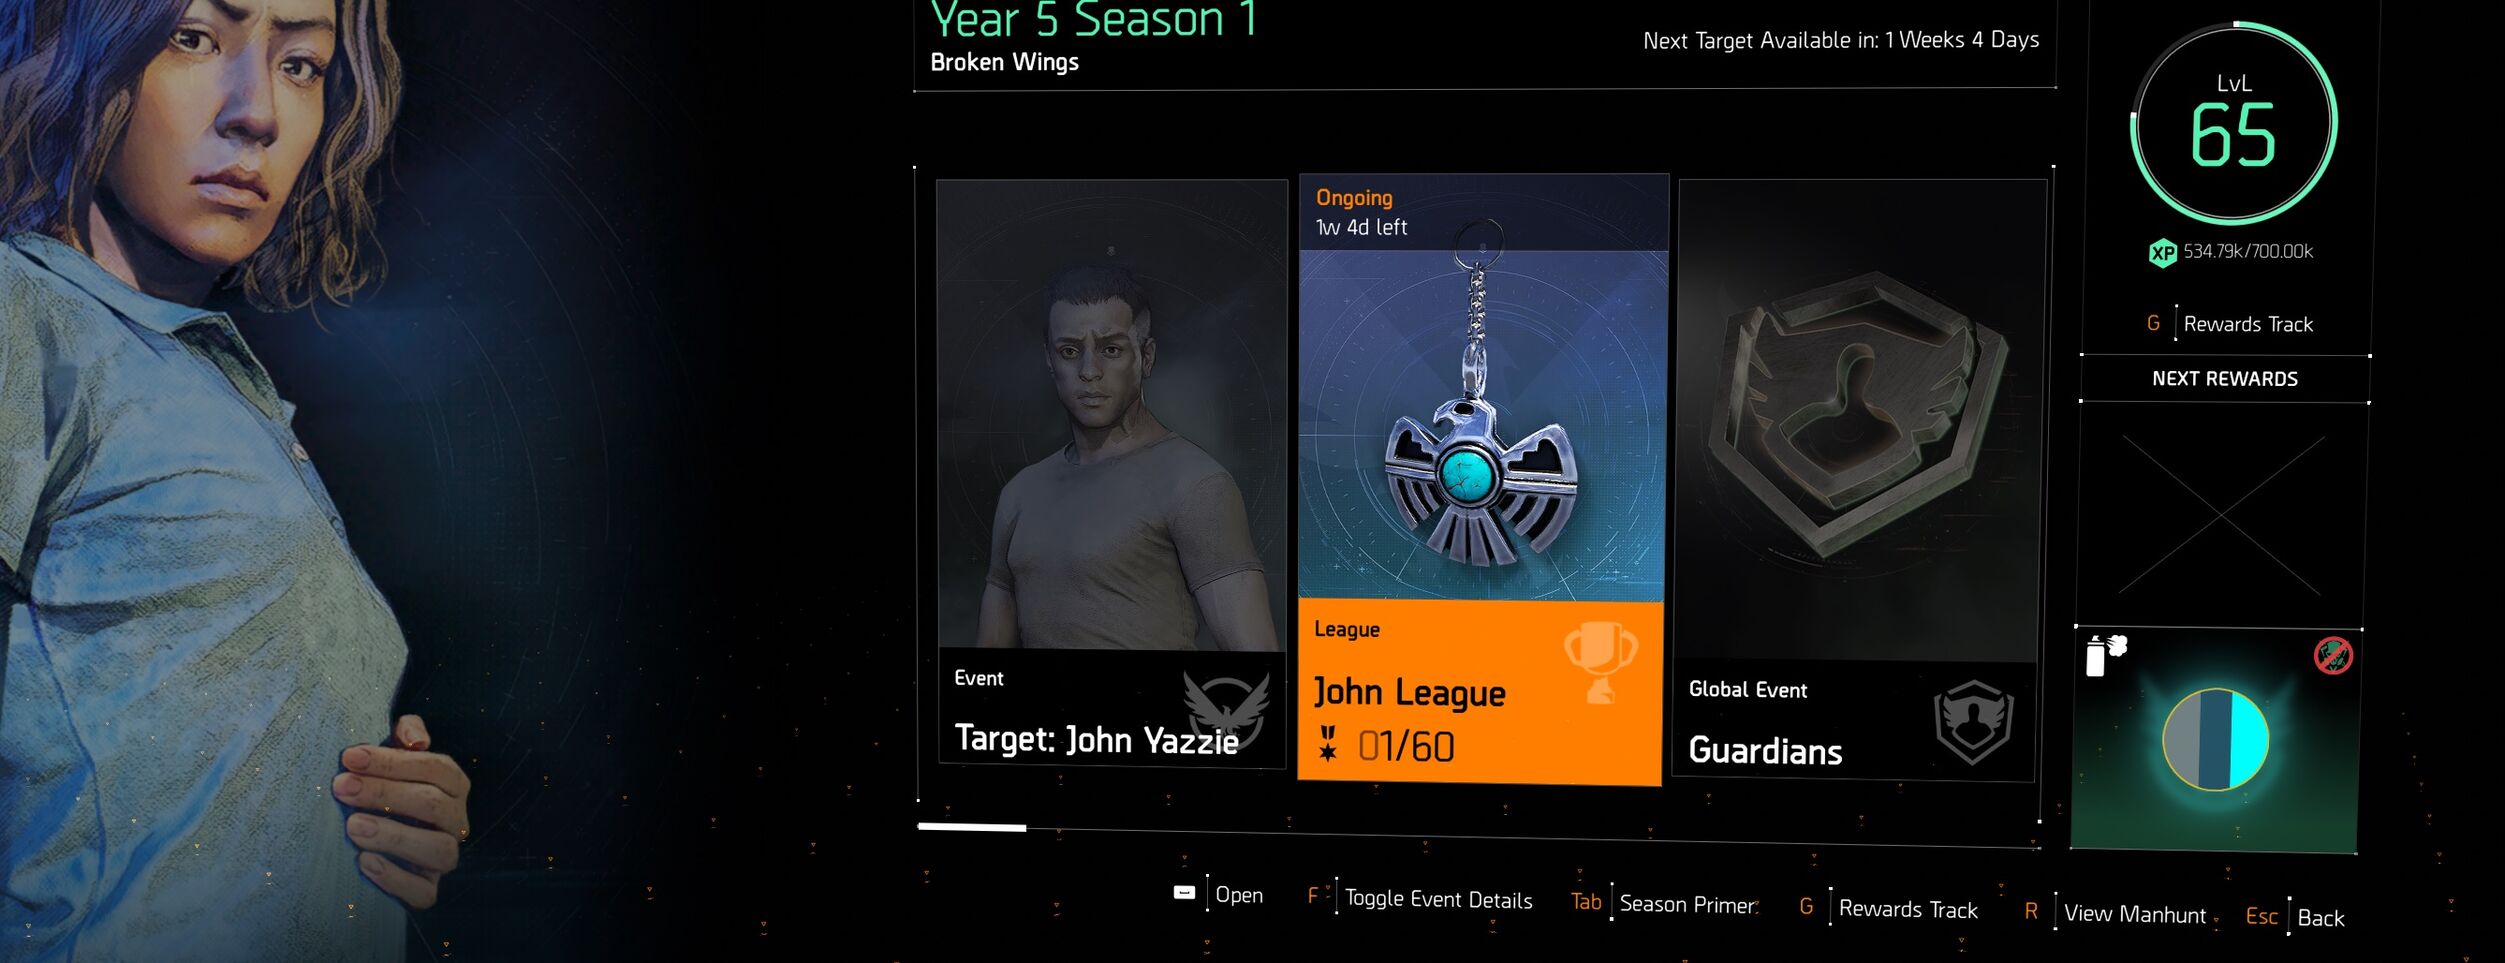
Task: Select the Guardians Global Event card
Action: point(1859,481)
